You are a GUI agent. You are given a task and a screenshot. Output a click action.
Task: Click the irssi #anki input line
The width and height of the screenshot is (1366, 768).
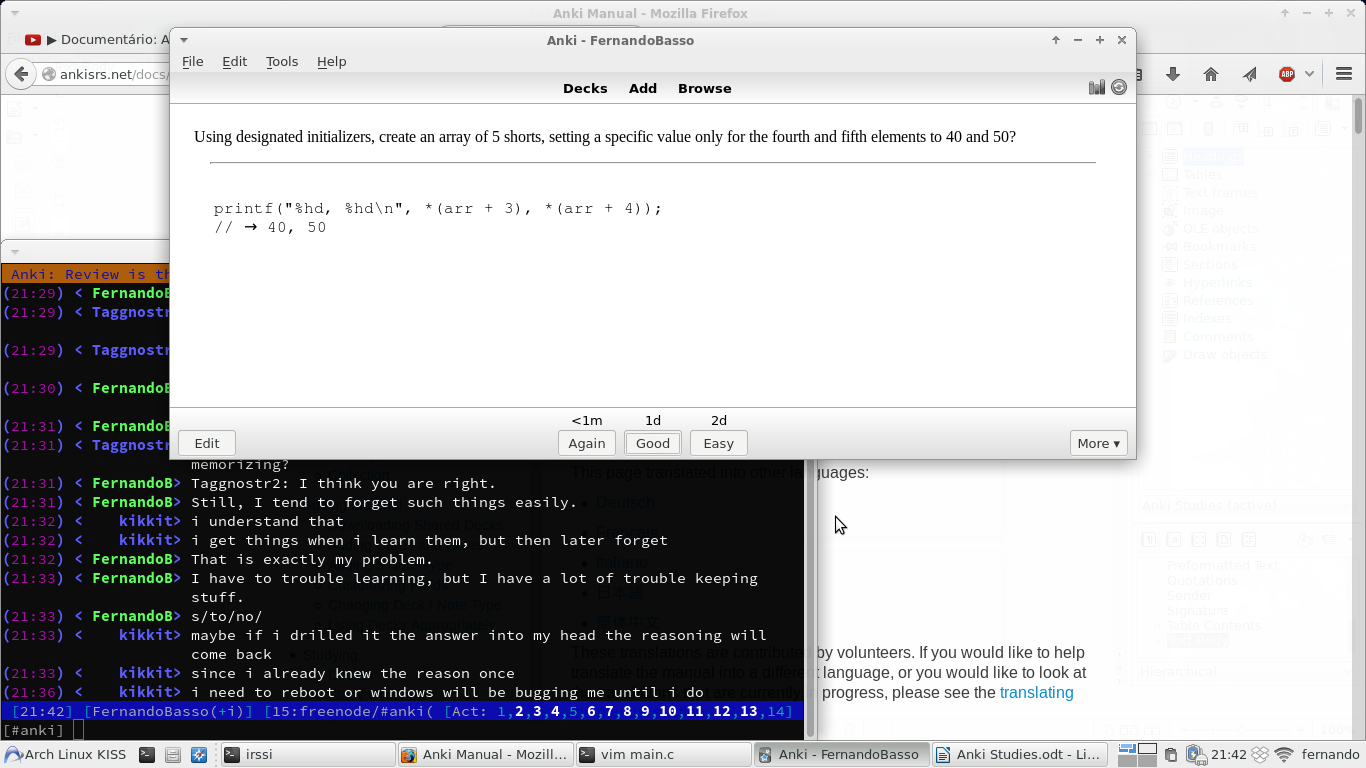click(x=402, y=730)
